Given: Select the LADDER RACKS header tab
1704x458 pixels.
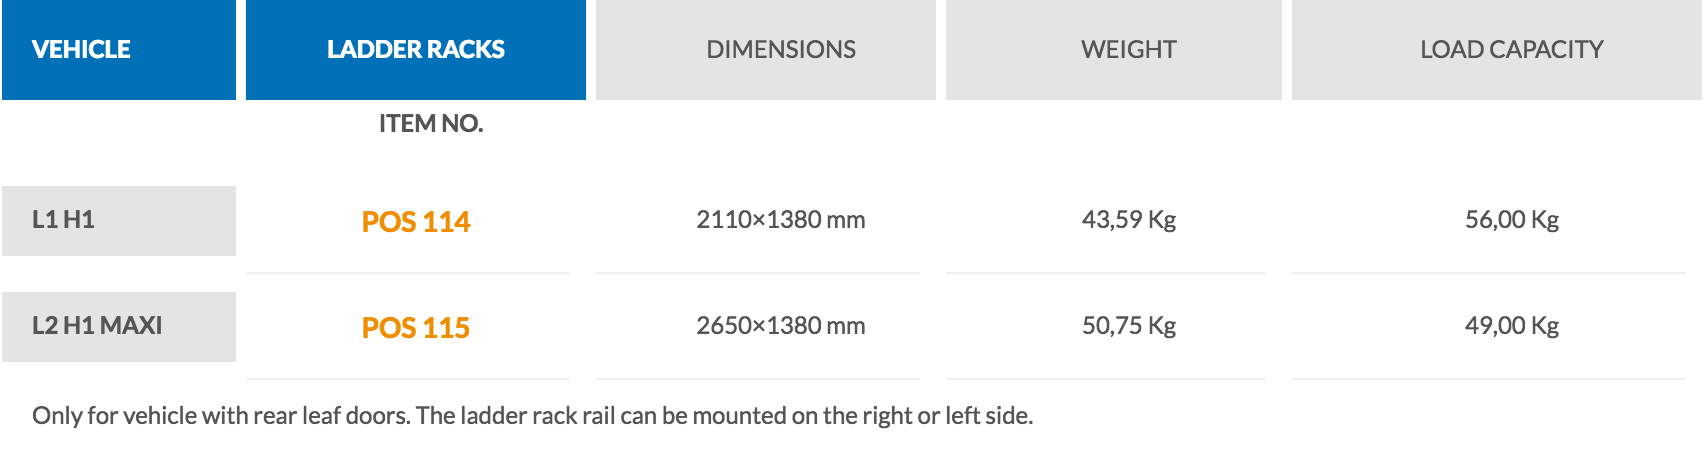Looking at the screenshot, I should (416, 49).
